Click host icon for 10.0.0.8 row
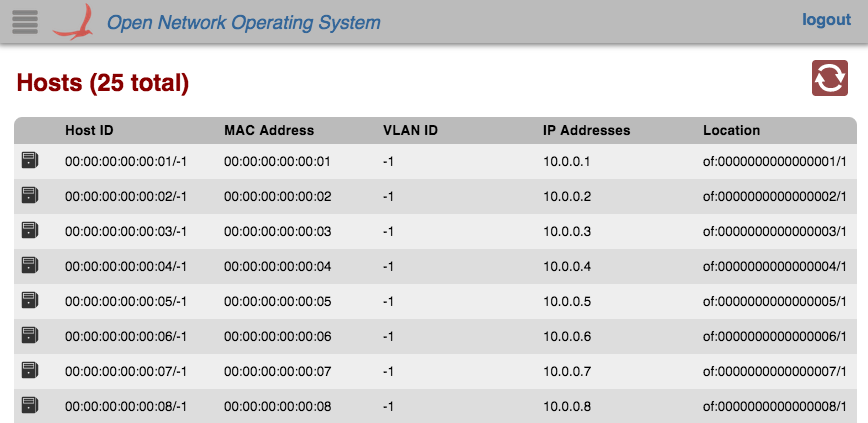The width and height of the screenshot is (868, 423). 30,405
